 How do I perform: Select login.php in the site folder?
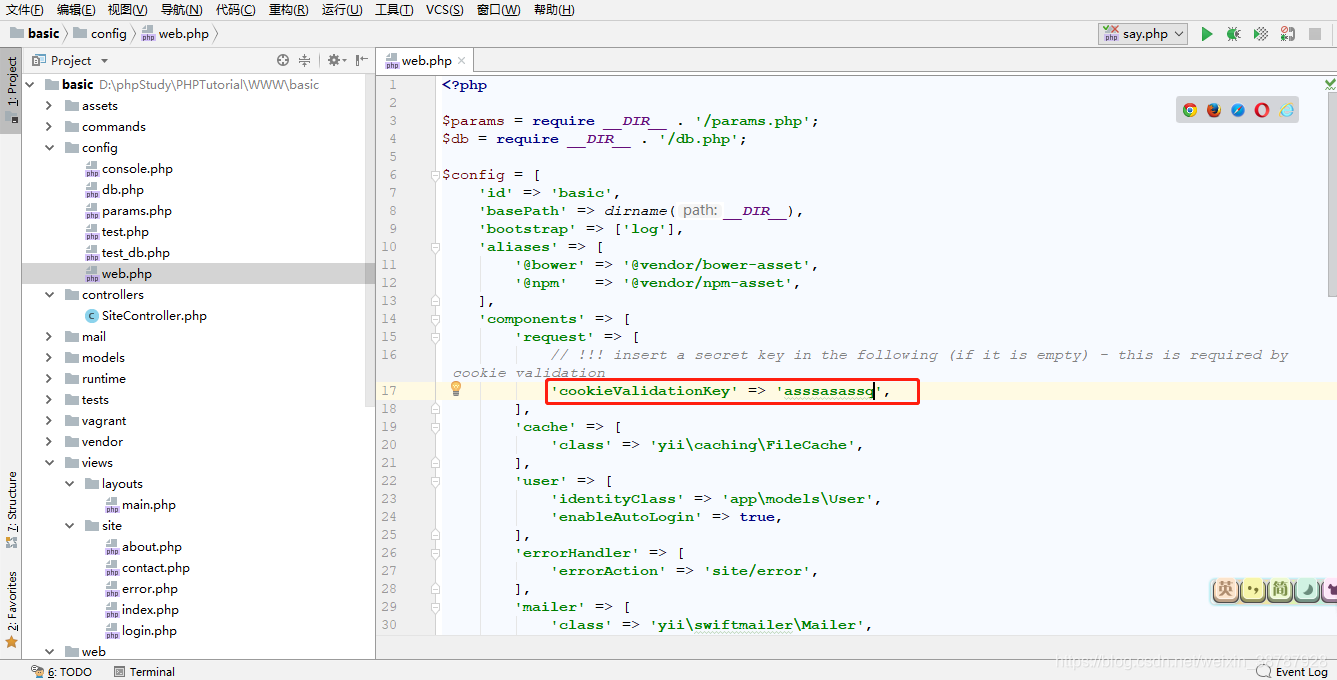[149, 631]
